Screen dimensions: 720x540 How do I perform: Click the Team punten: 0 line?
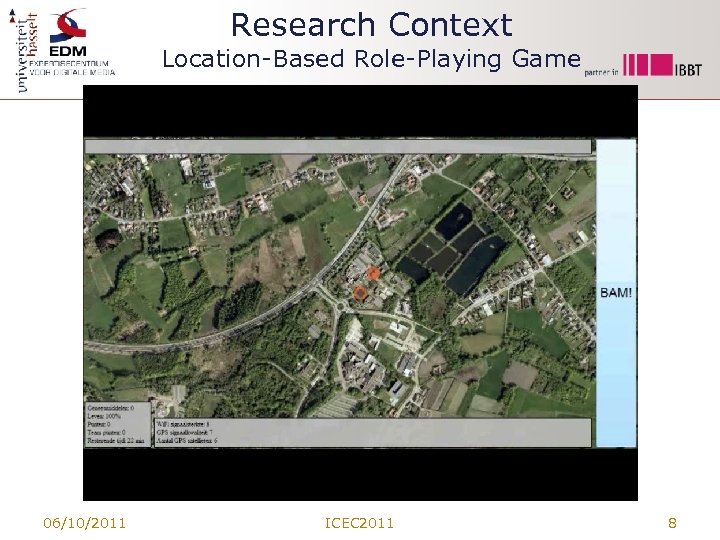(106, 433)
